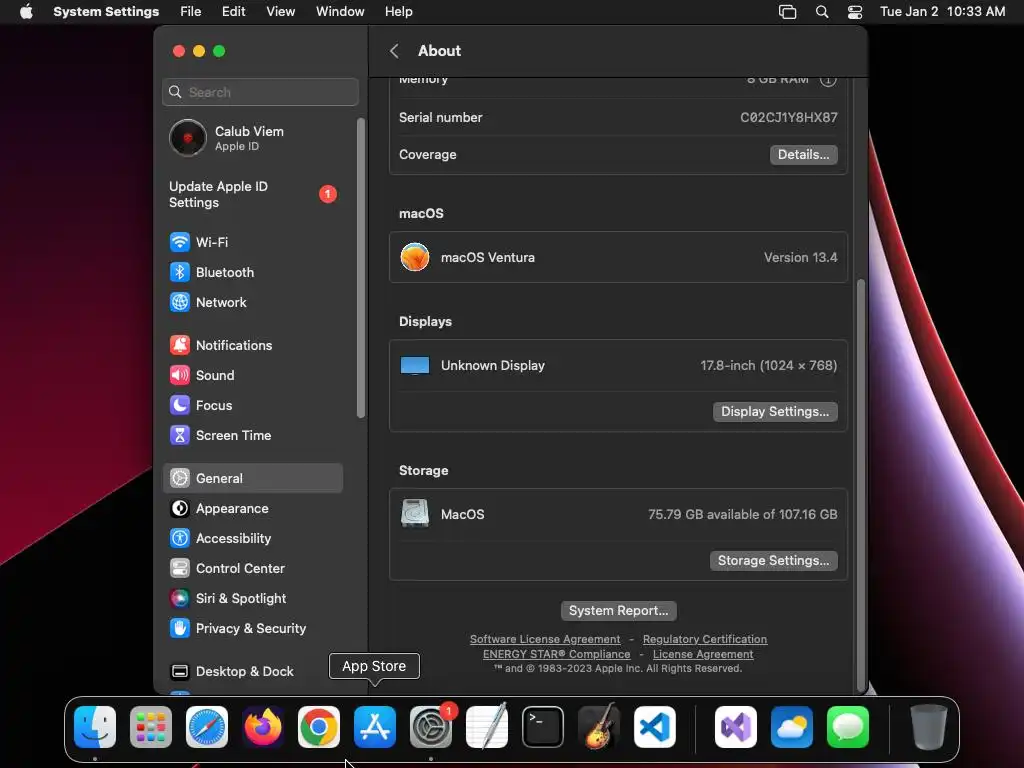The width and height of the screenshot is (1024, 768).
Task: Select Control Center in sidebar
Action: [x=253, y=568]
